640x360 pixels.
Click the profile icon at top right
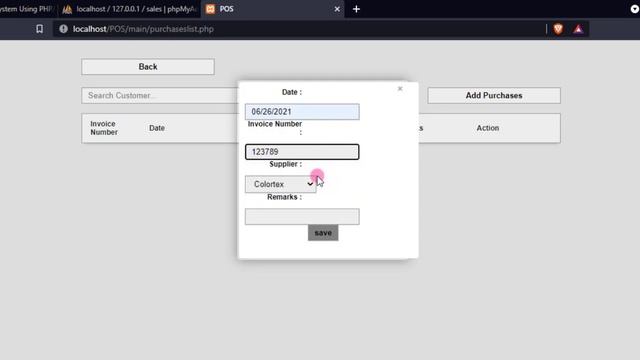point(635,9)
